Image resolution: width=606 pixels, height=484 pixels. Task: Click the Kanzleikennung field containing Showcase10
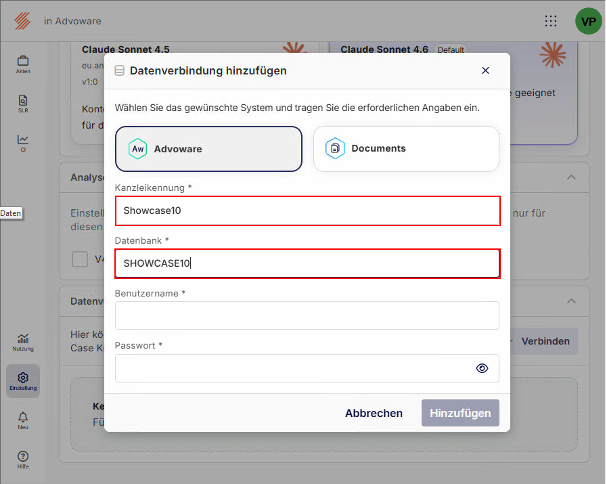click(308, 211)
